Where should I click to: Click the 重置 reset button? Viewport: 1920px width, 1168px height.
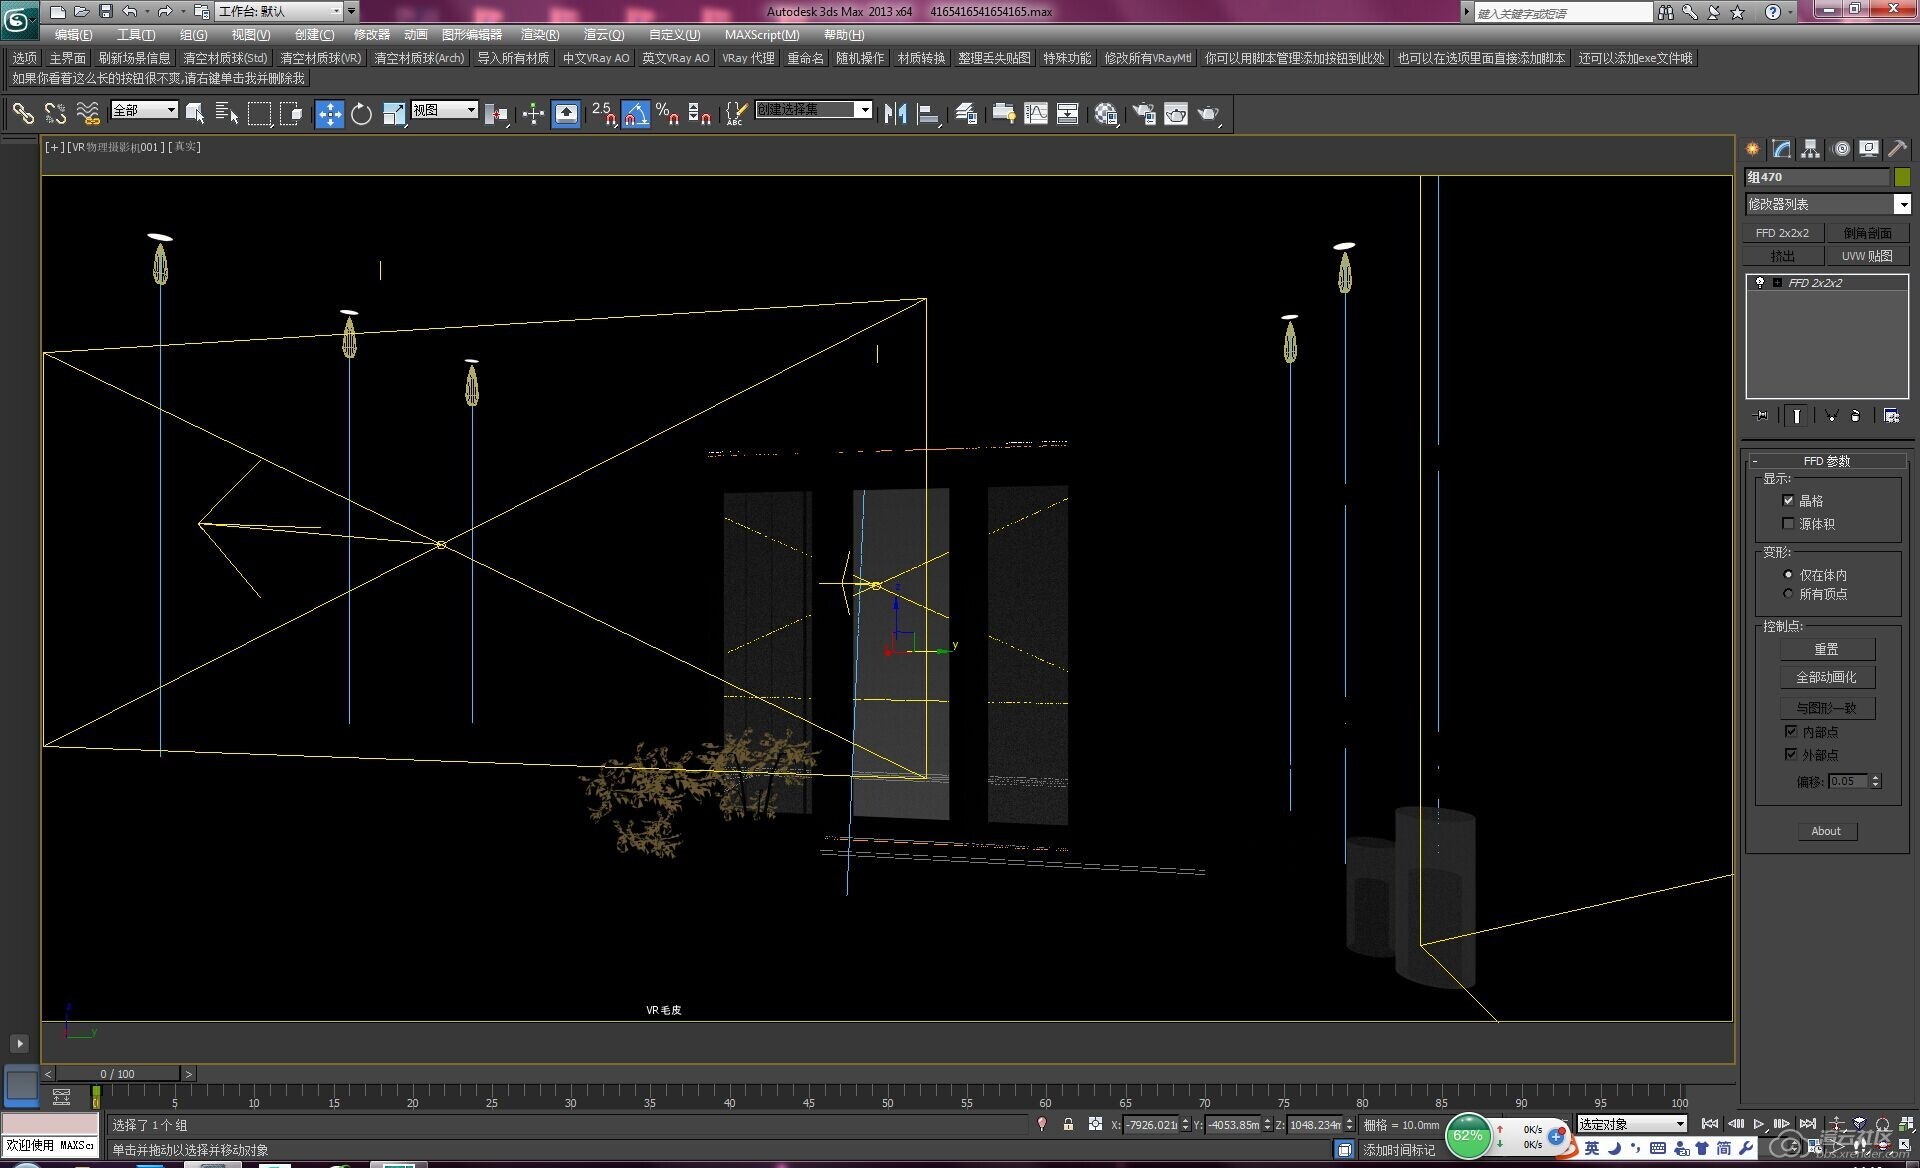point(1826,649)
